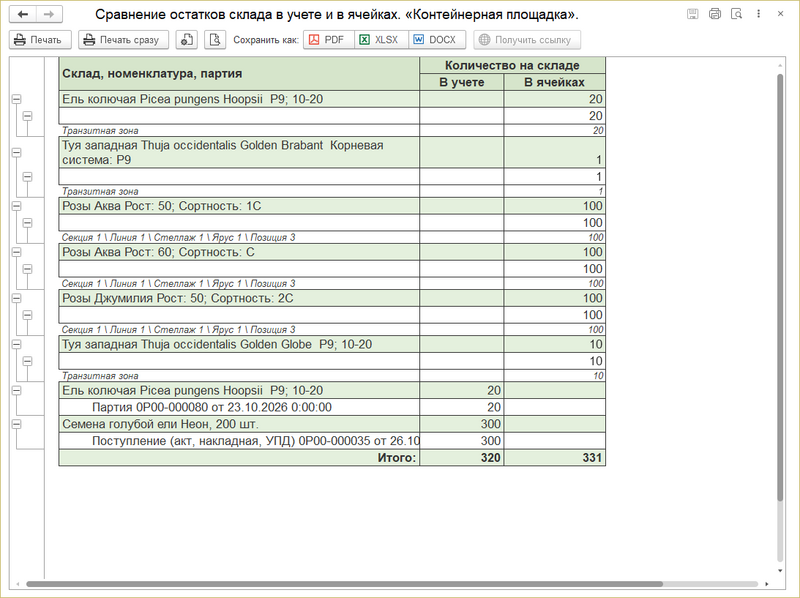The height and width of the screenshot is (598, 800).
Task: Collapse nested level under Туя Golden Globe
Action: [x=28, y=361]
